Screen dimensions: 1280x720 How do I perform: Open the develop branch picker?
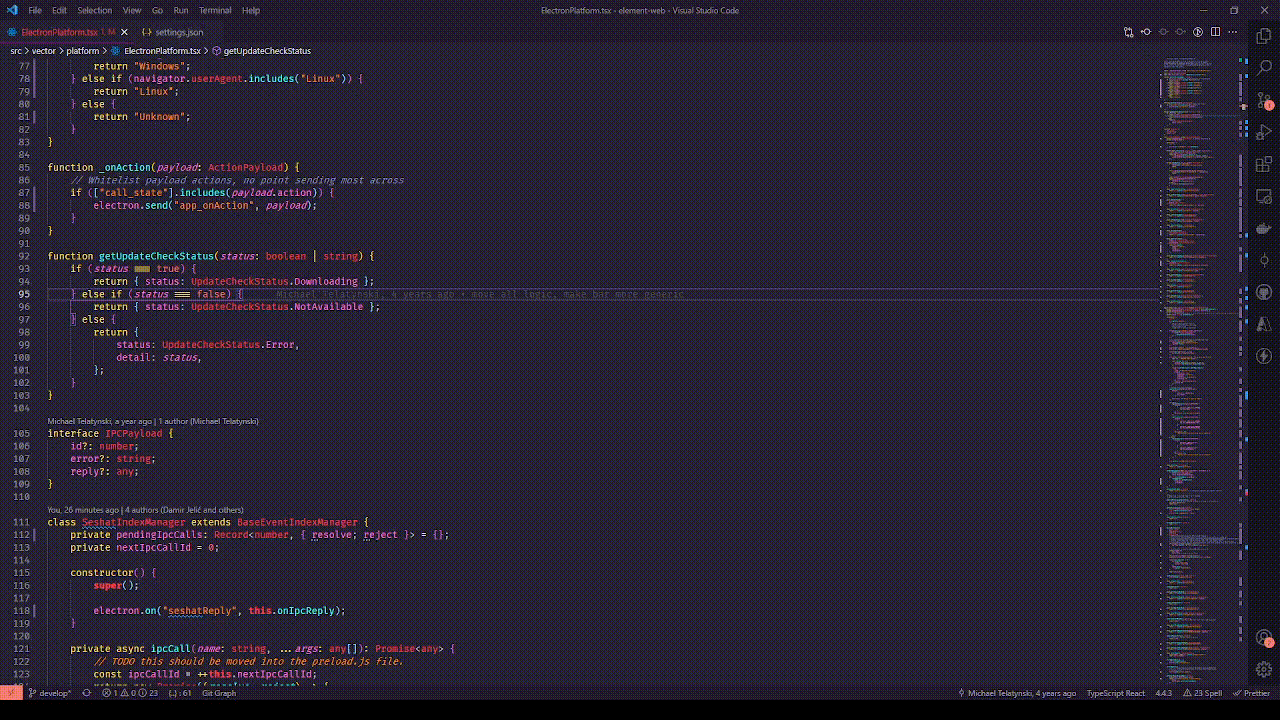(x=50, y=693)
